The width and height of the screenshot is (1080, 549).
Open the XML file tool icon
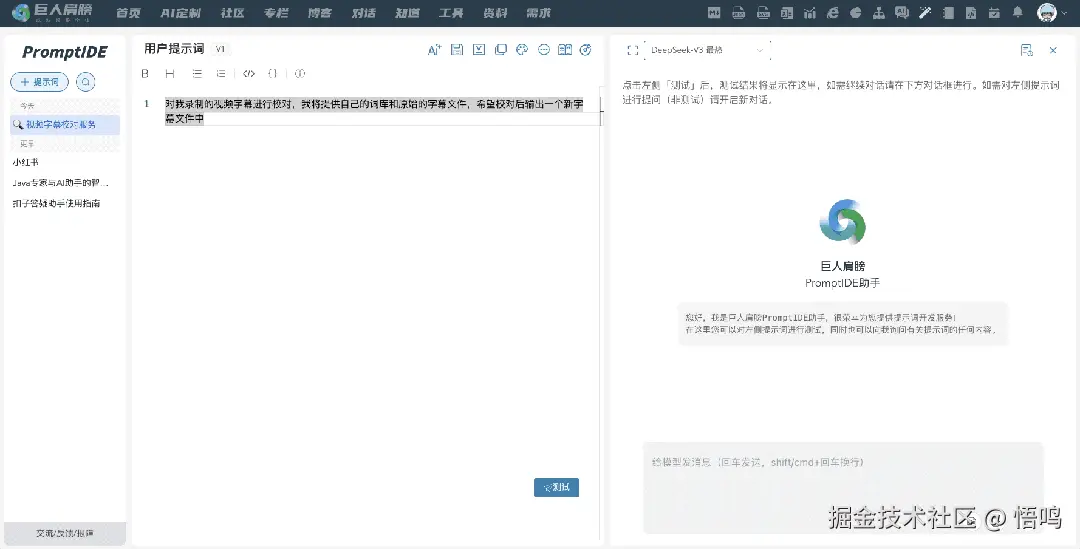coord(763,12)
